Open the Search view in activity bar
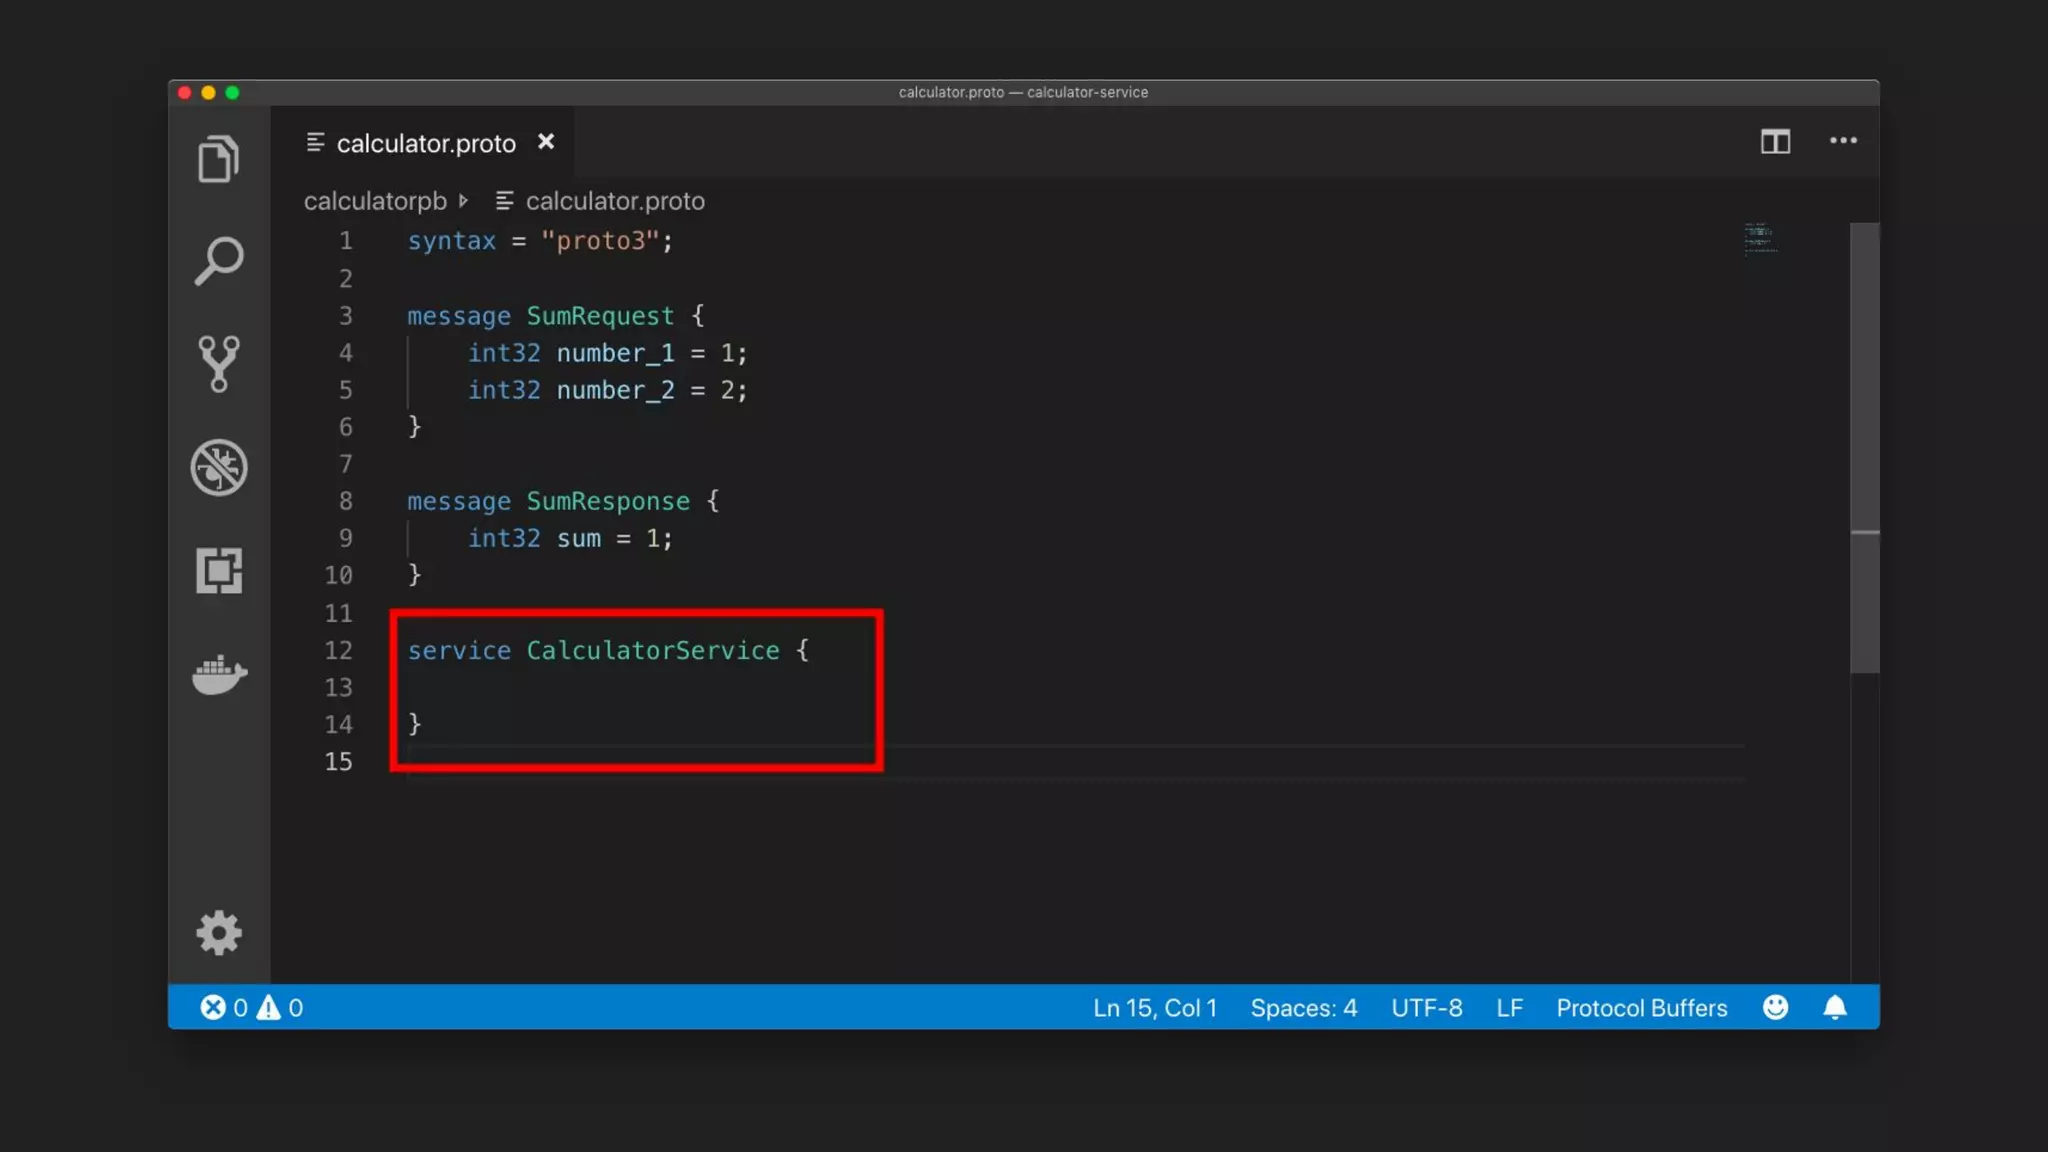The image size is (2048, 1152). (218, 262)
